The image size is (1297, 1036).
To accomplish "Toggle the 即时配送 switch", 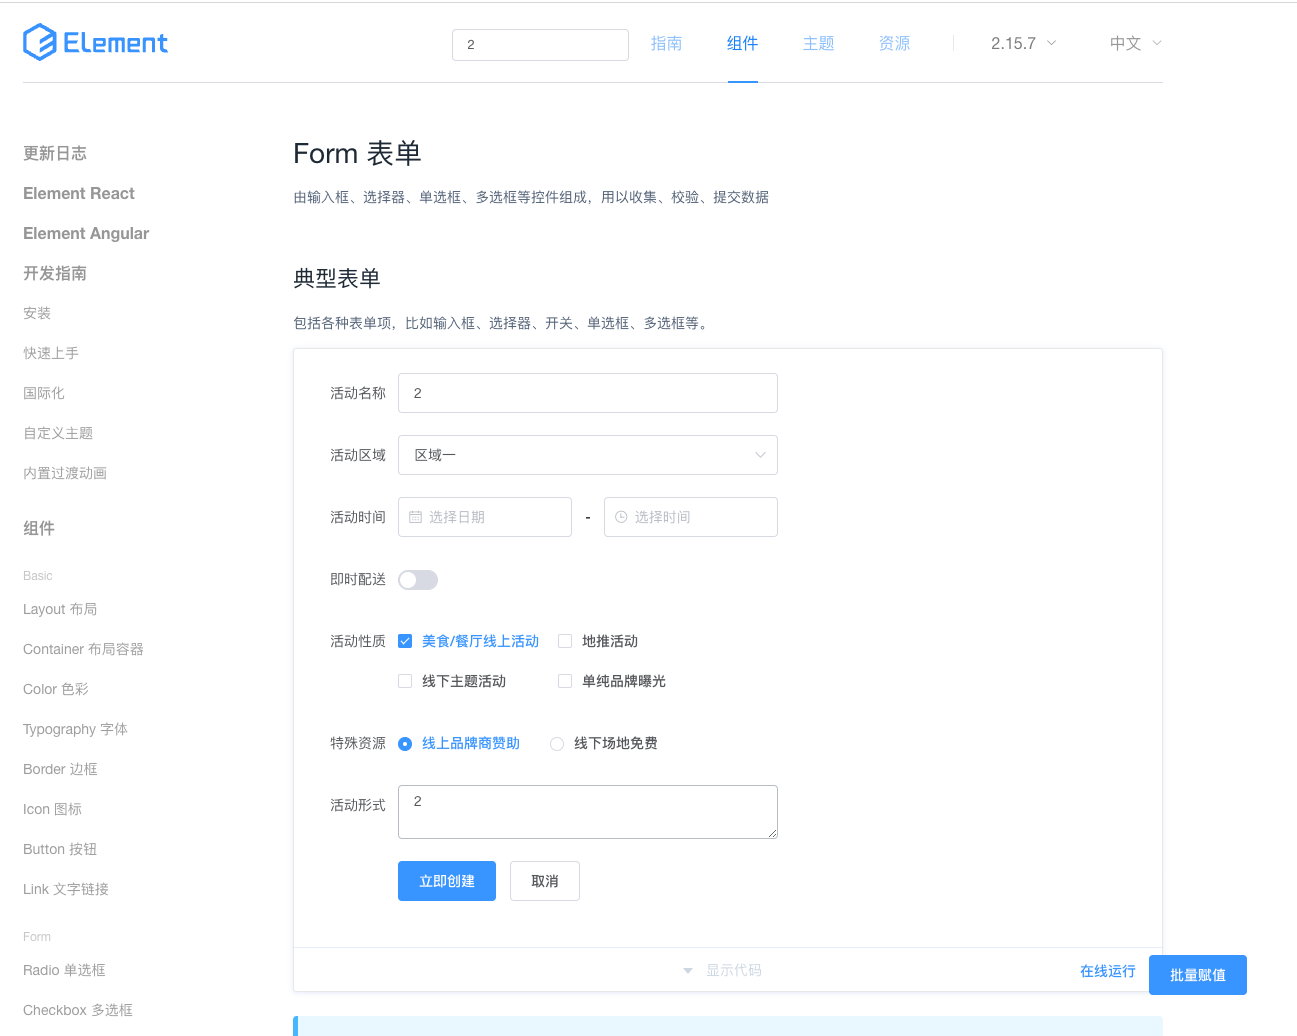I will pos(418,580).
